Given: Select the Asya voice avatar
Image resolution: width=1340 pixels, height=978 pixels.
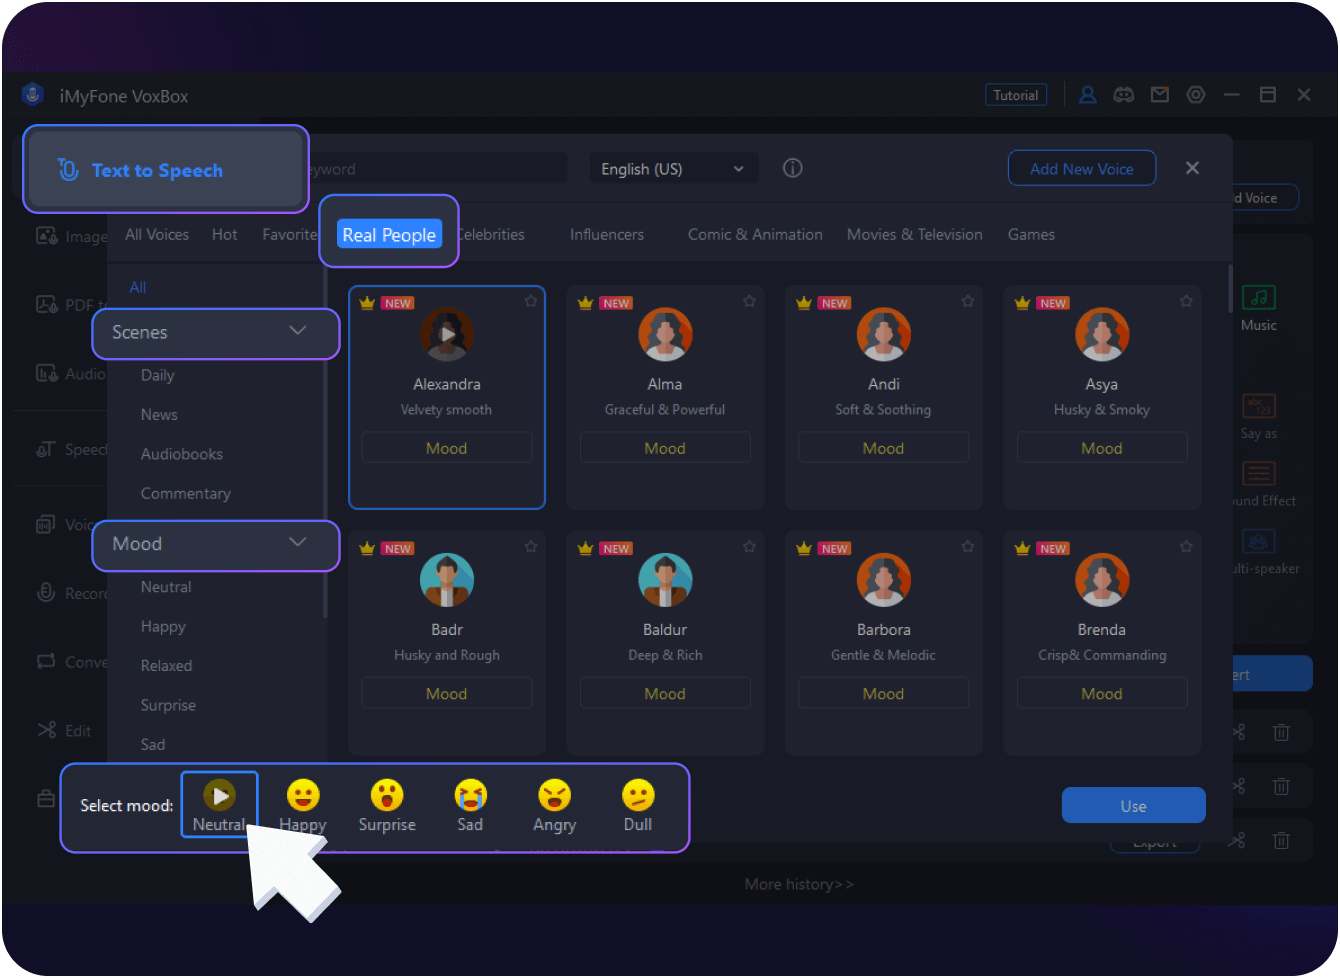Looking at the screenshot, I should click(x=1102, y=334).
